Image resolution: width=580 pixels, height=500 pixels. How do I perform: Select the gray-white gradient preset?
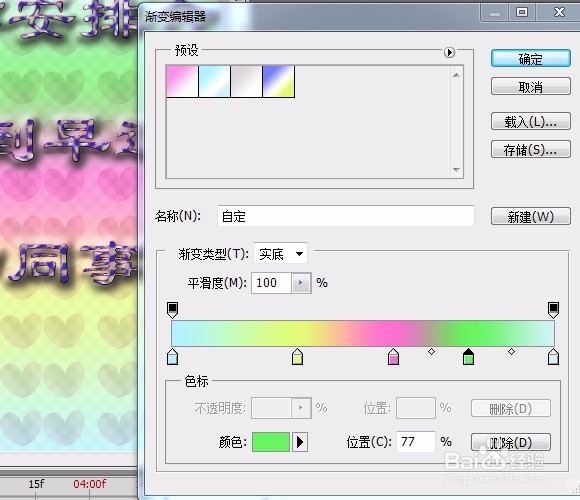click(x=246, y=81)
